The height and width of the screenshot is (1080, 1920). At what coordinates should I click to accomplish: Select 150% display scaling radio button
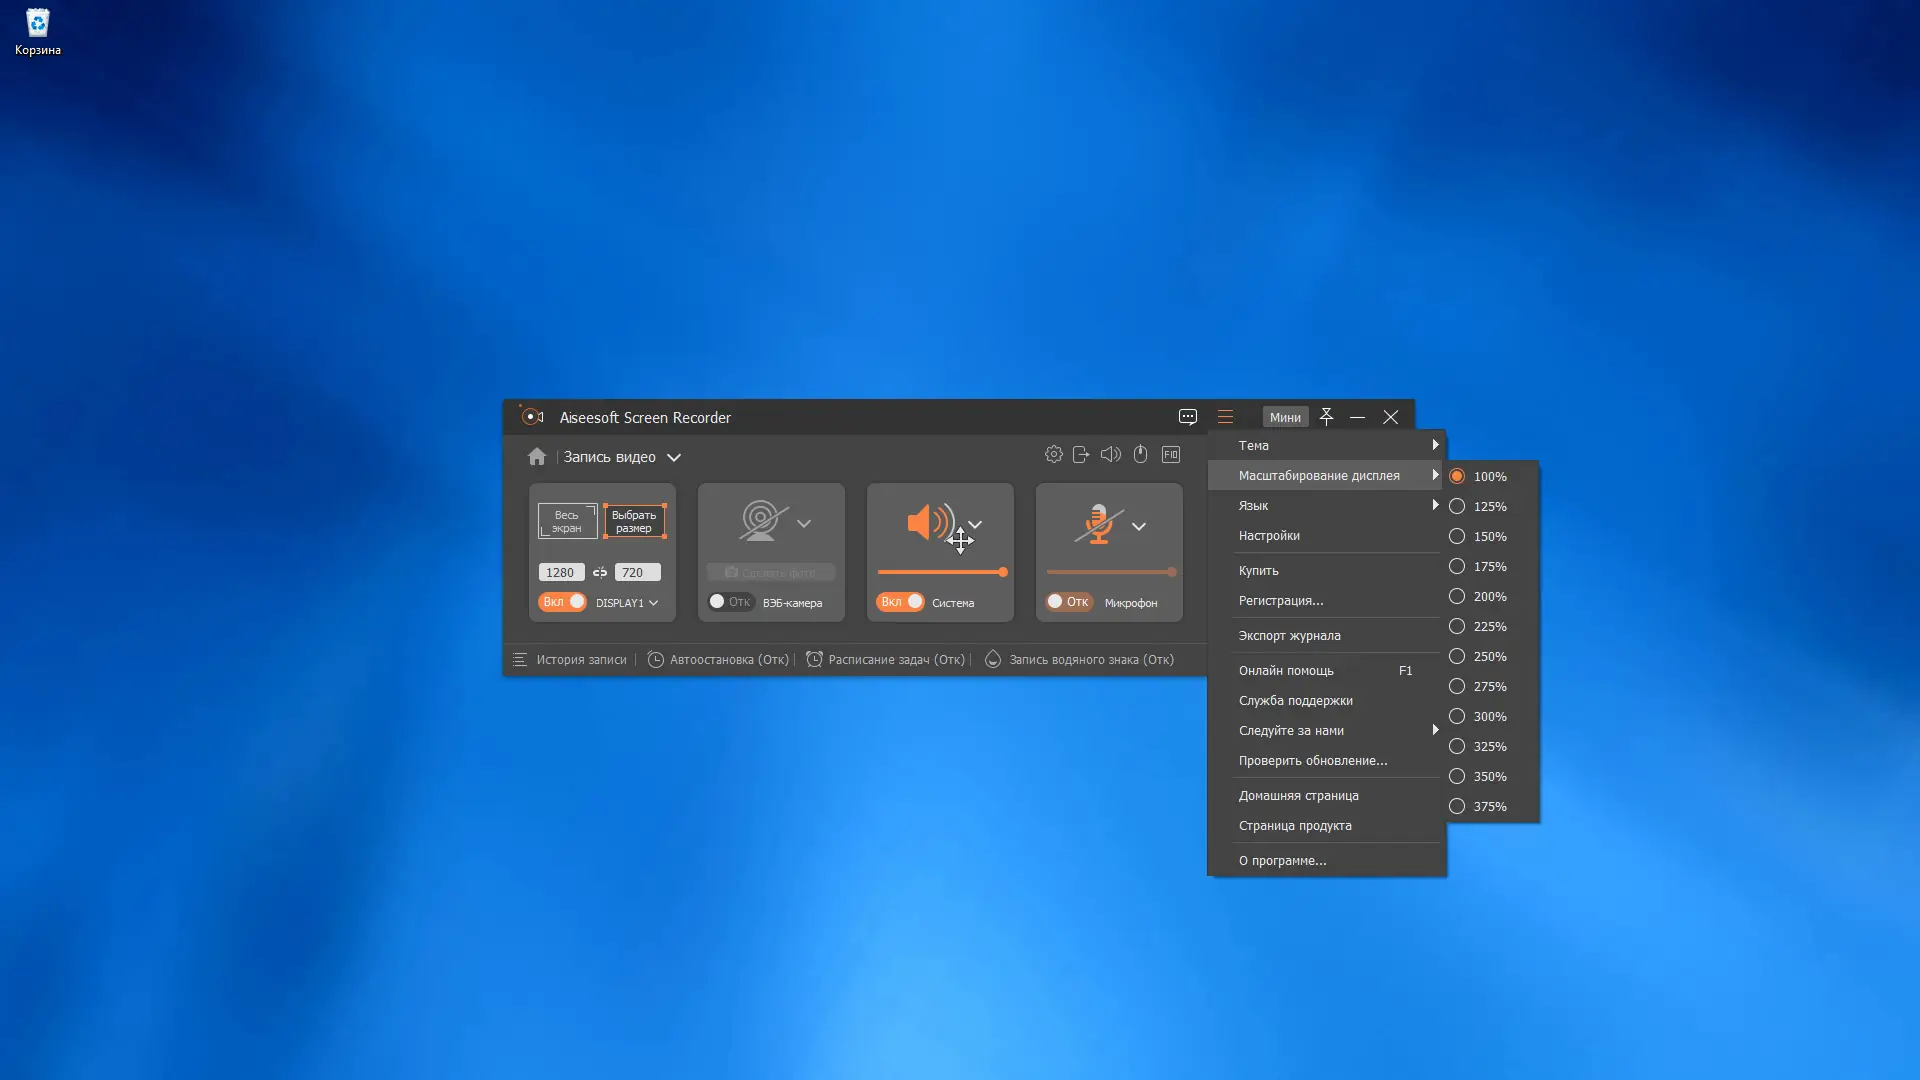coord(1457,537)
